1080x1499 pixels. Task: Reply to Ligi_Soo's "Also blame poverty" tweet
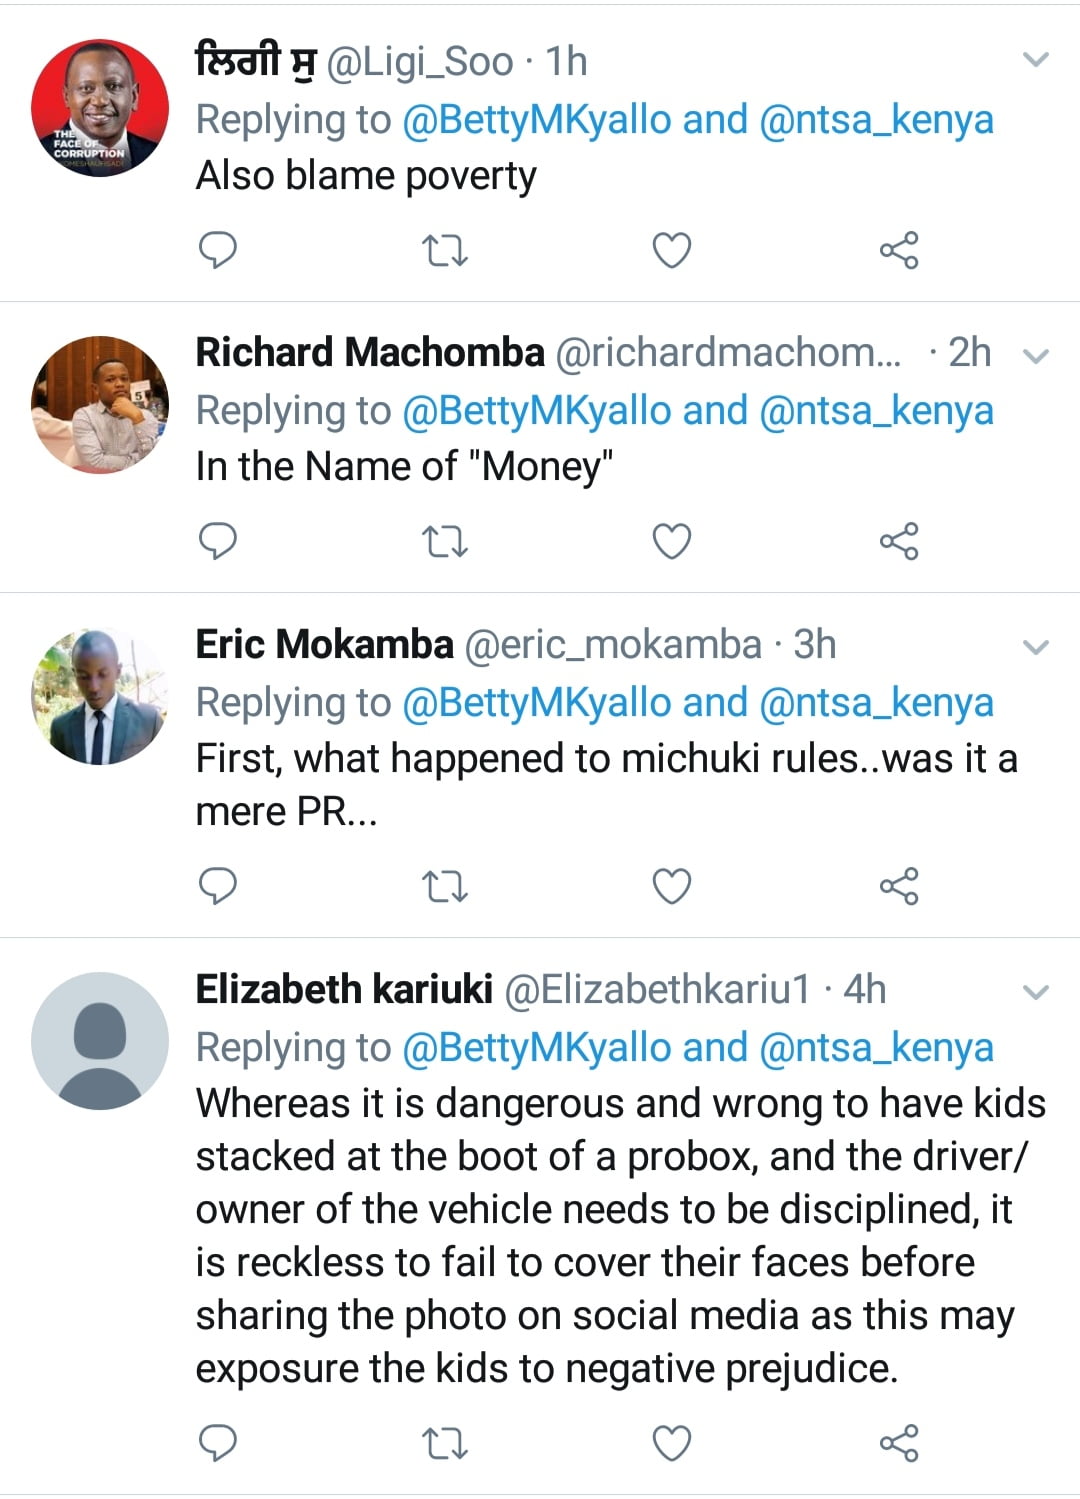point(218,249)
